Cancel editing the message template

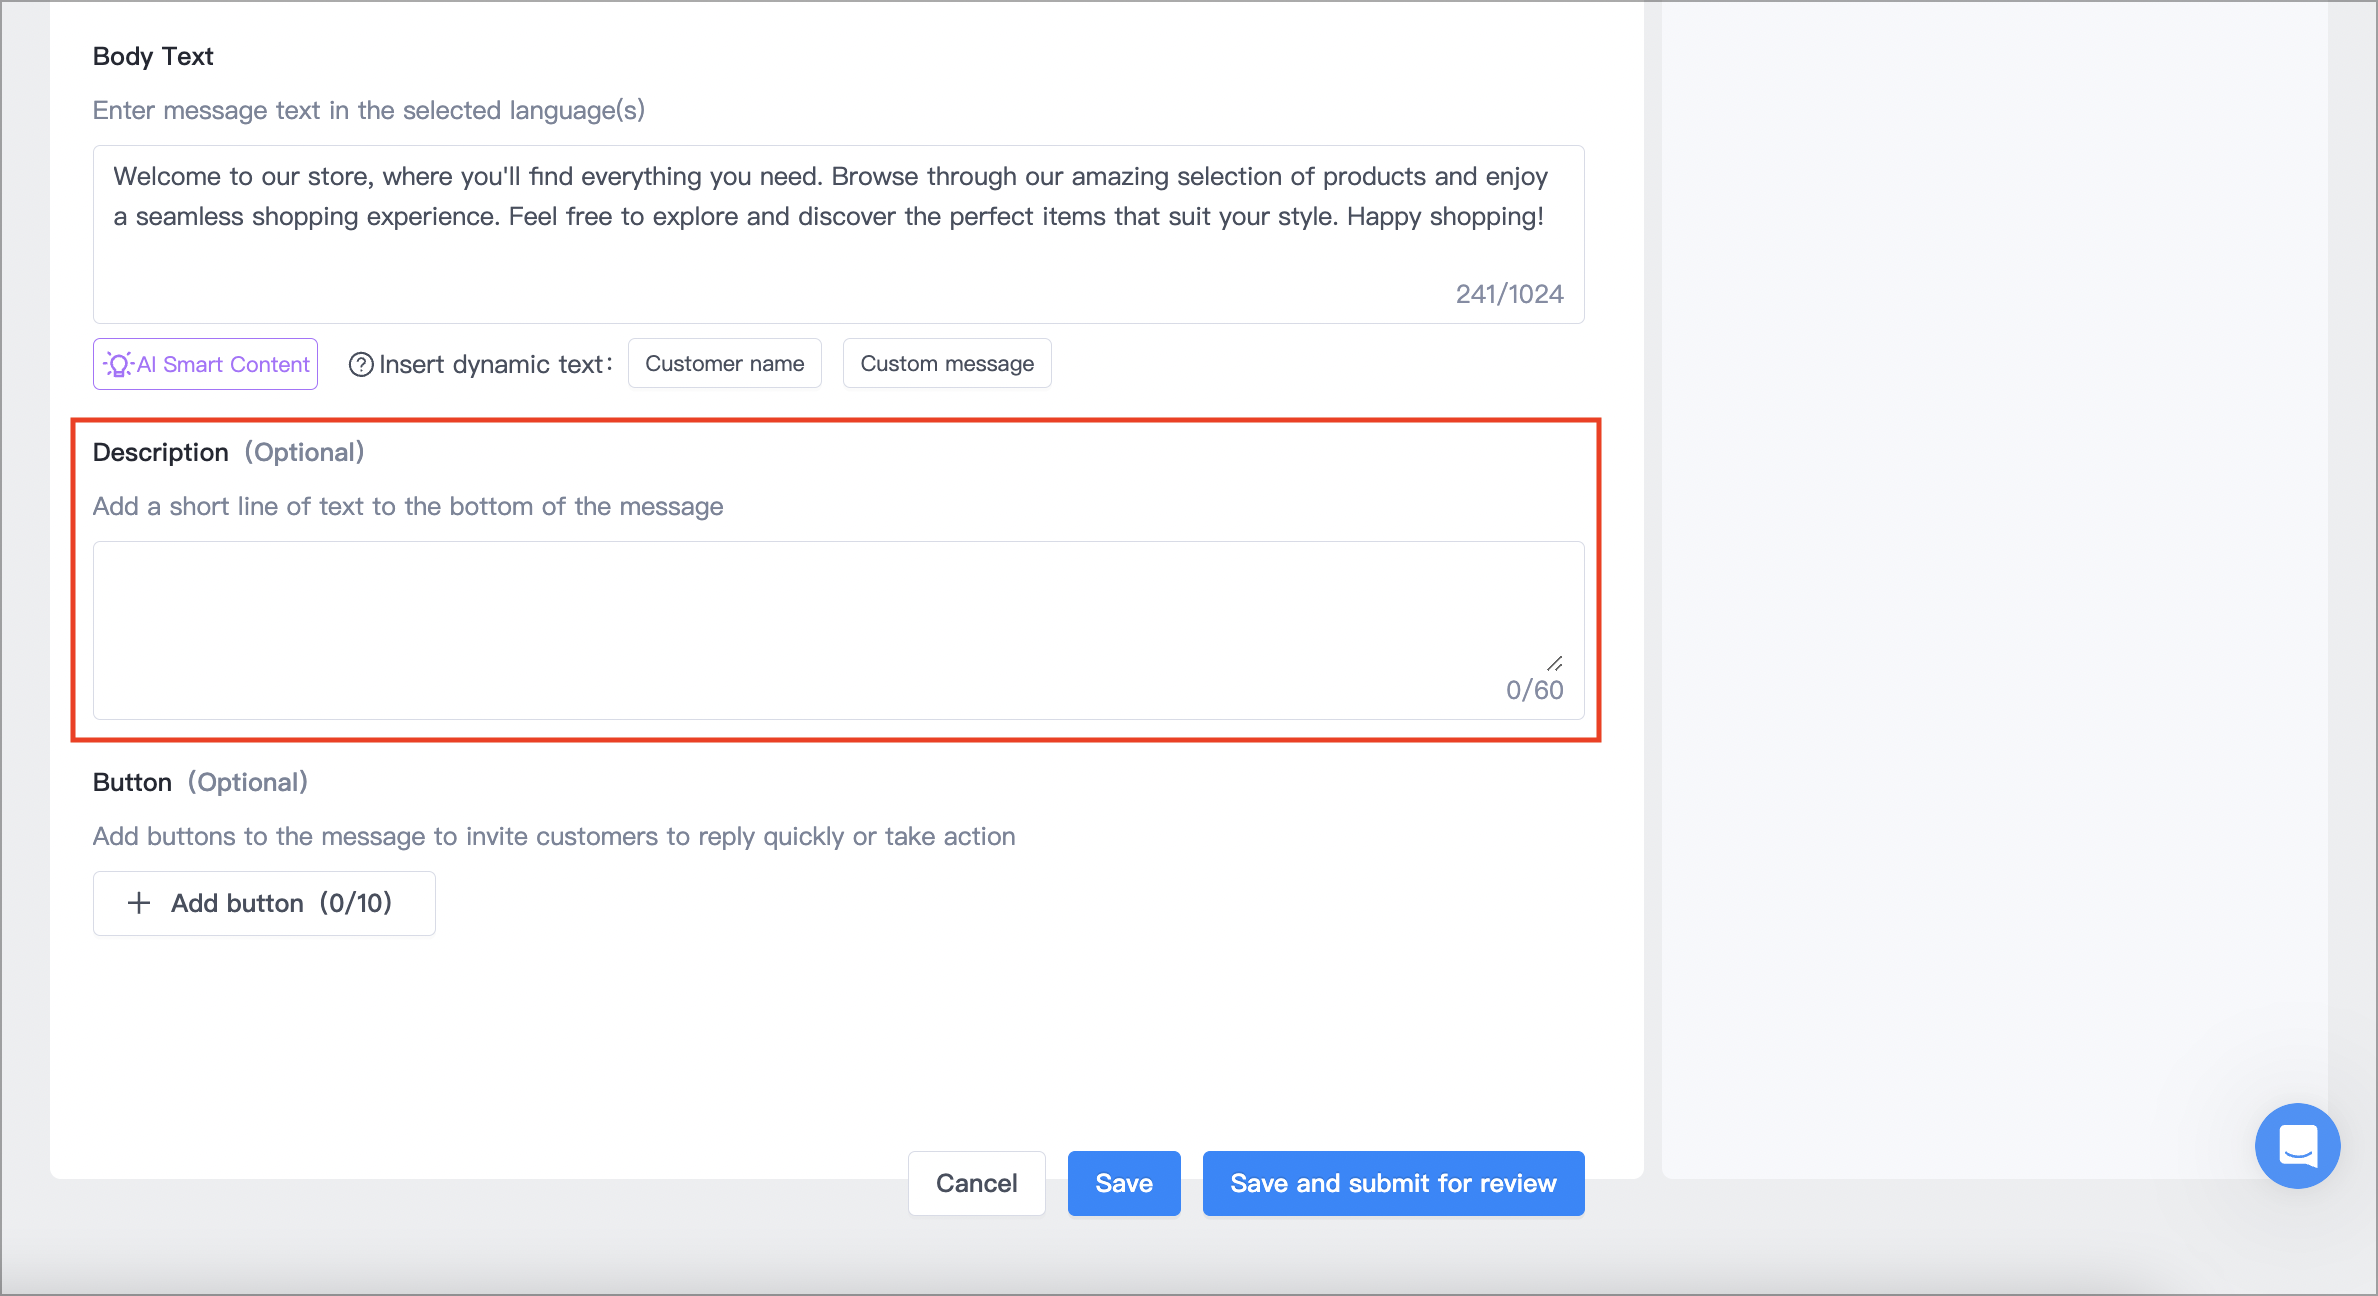point(976,1183)
